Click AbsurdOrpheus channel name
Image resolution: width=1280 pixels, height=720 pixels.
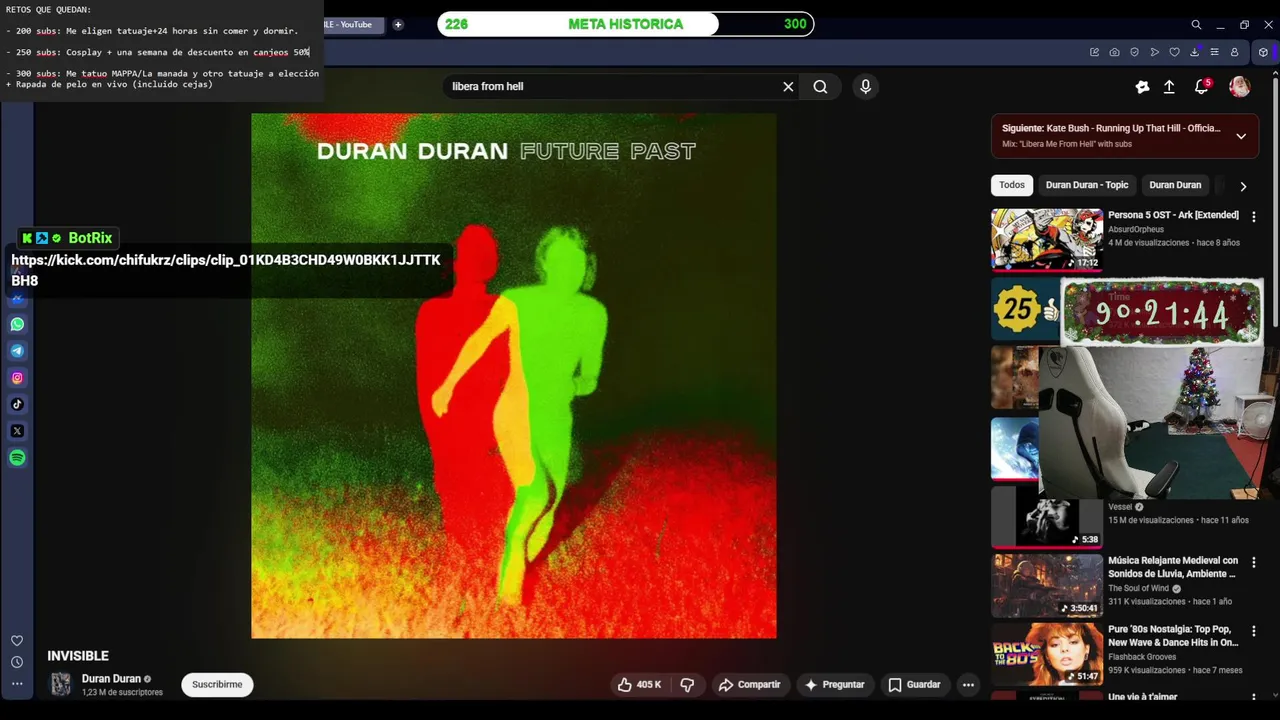[1136, 229]
